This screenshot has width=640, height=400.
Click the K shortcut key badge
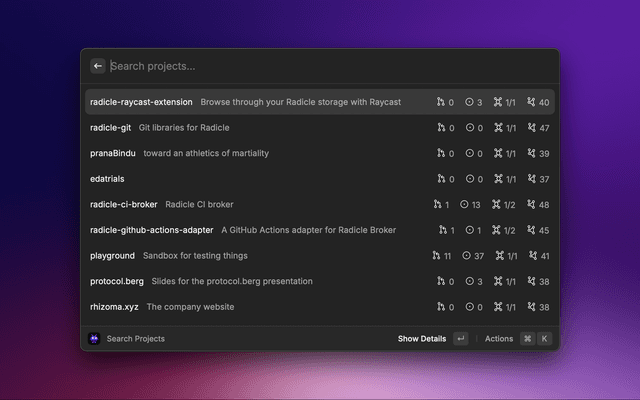[545, 339]
